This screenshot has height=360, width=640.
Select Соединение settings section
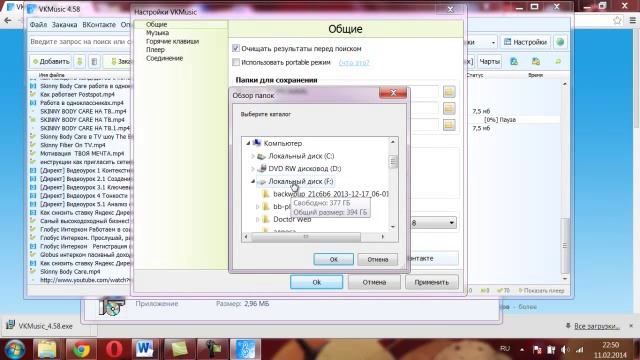point(164,58)
